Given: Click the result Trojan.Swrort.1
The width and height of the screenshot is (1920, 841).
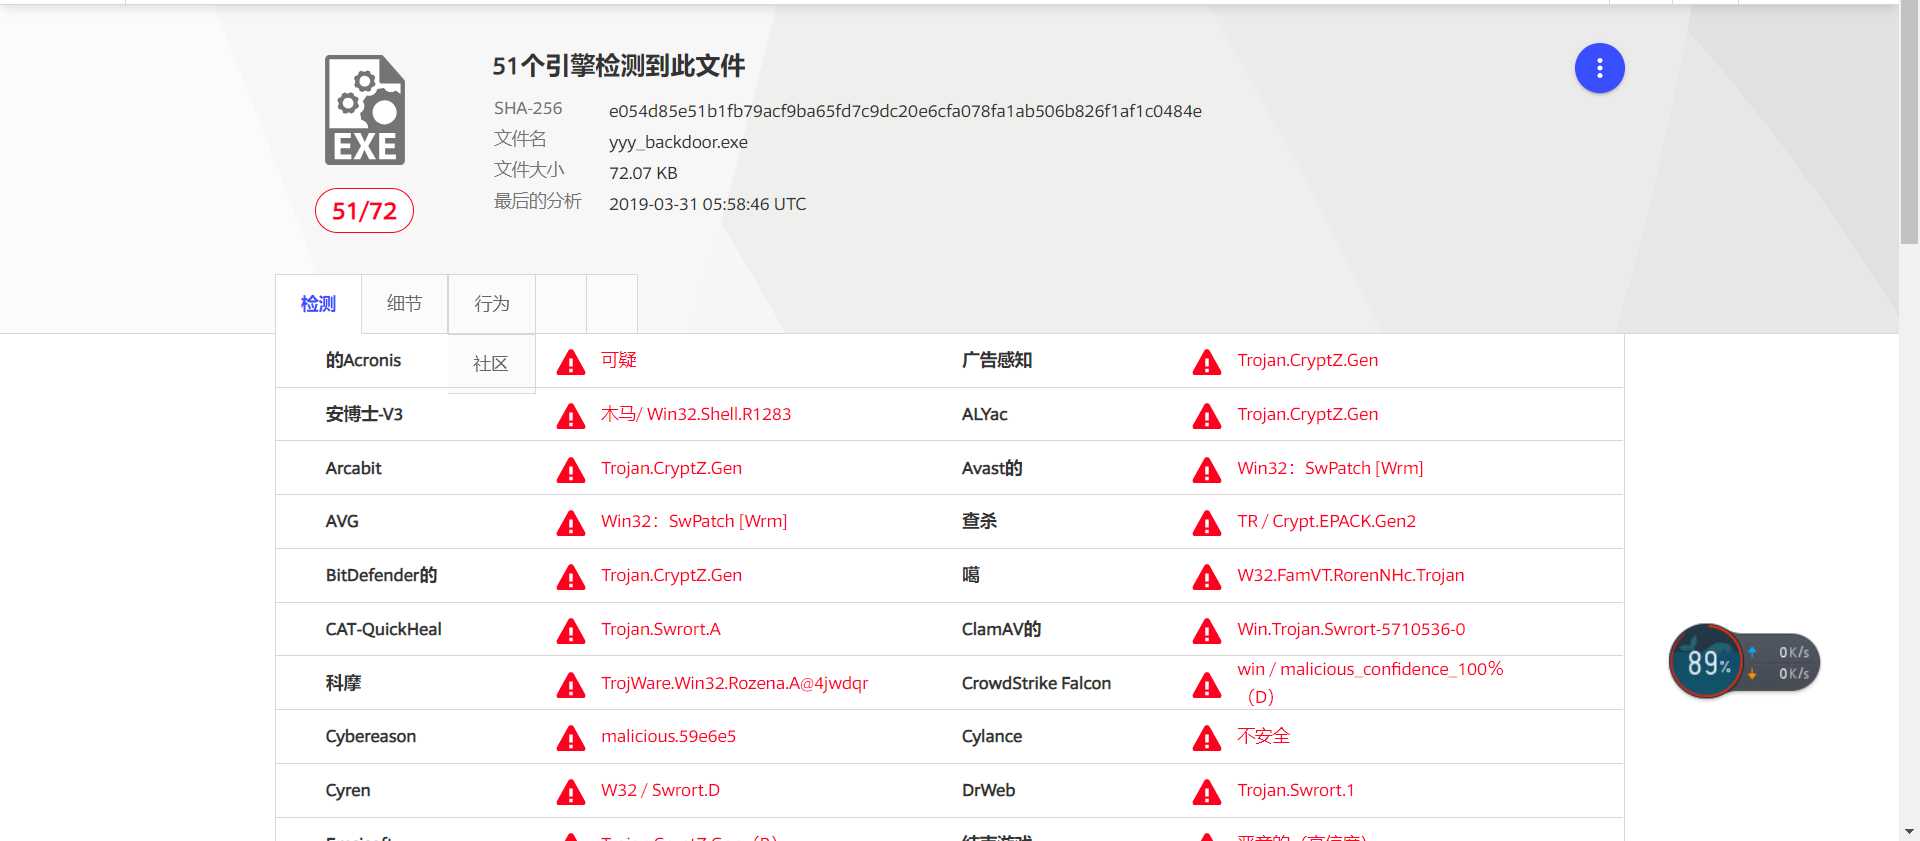Looking at the screenshot, I should 1295,790.
